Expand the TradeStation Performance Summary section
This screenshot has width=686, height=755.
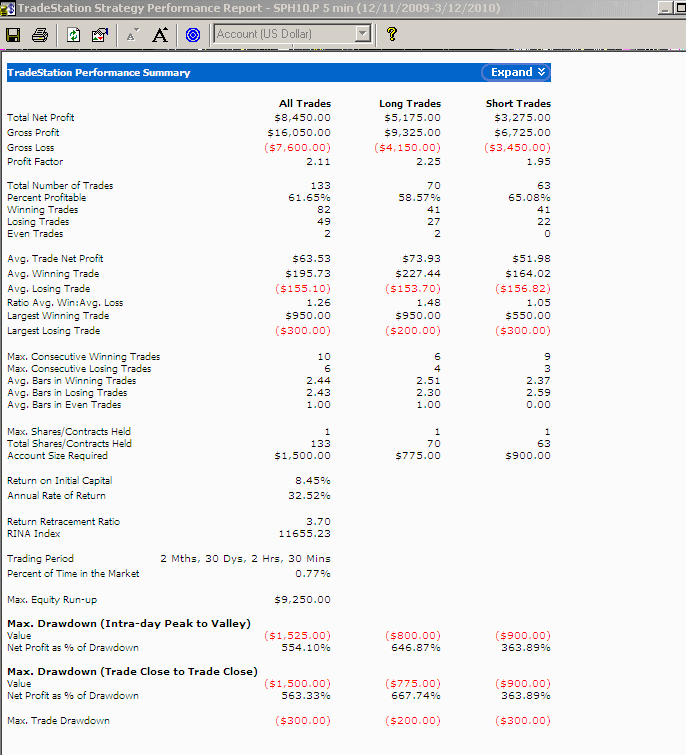pyautogui.click(x=516, y=72)
